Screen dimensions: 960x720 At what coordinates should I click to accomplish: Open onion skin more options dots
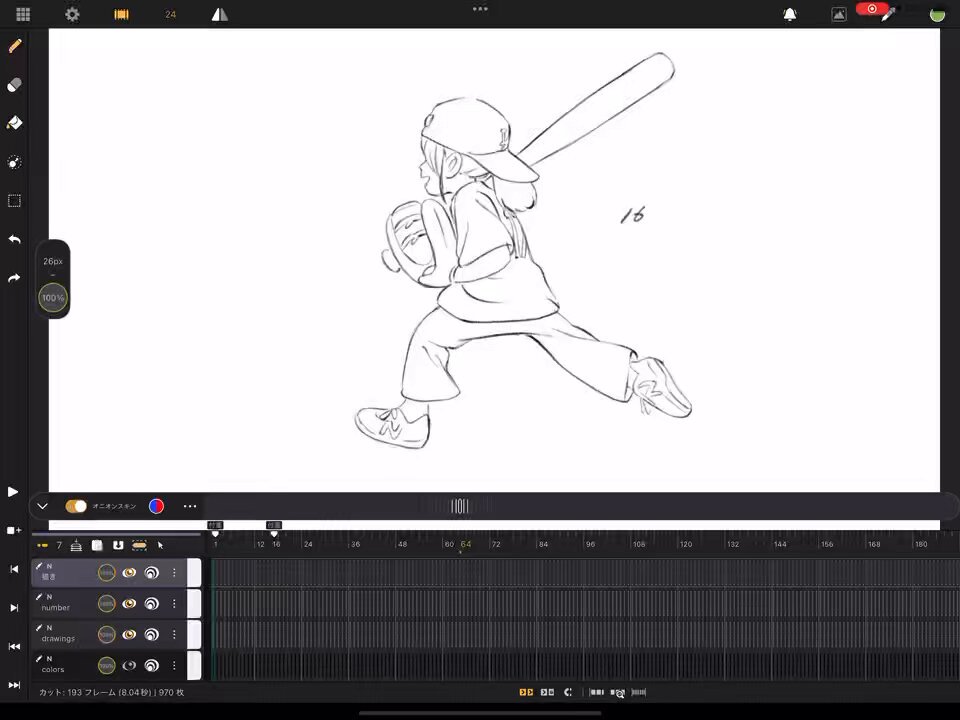click(190, 506)
